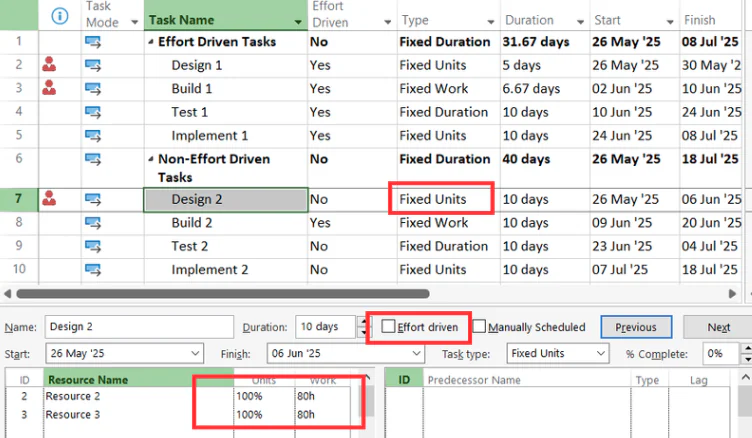This screenshot has width=752, height=438.
Task: Click the info indicator column header icon
Action: click(x=59, y=16)
